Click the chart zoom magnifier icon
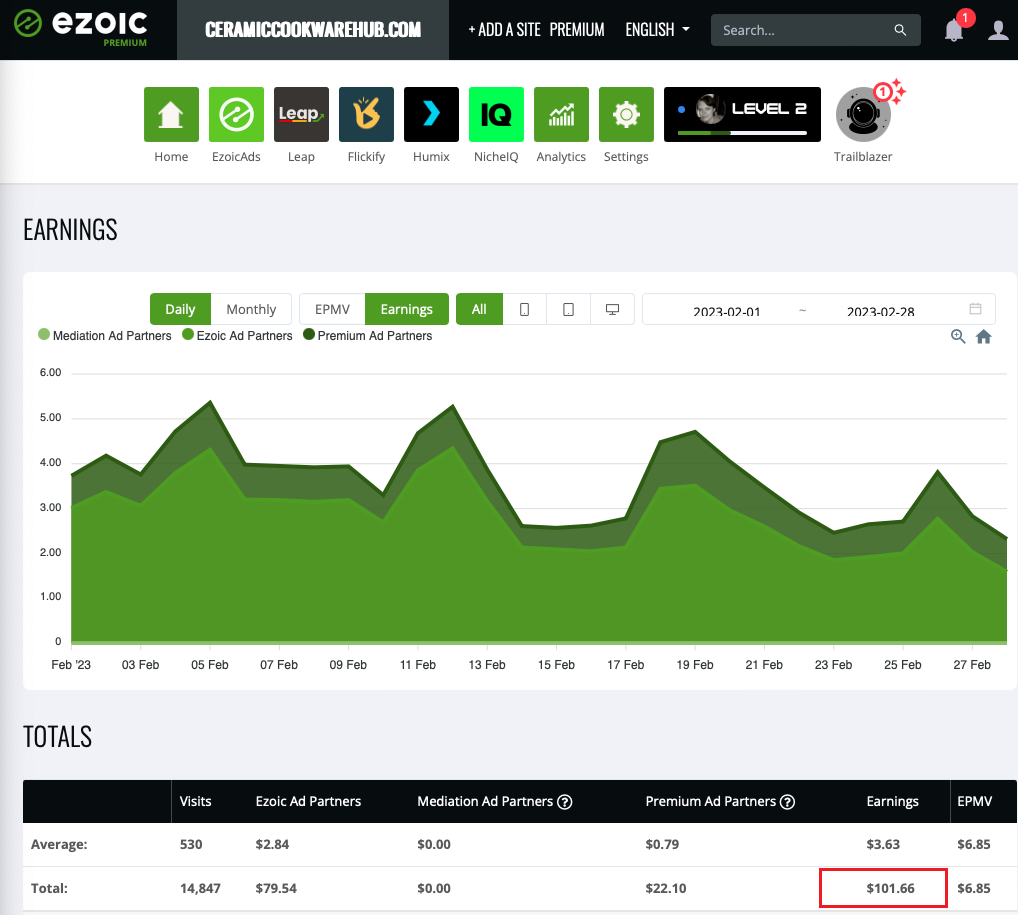1018x915 pixels. (x=958, y=336)
